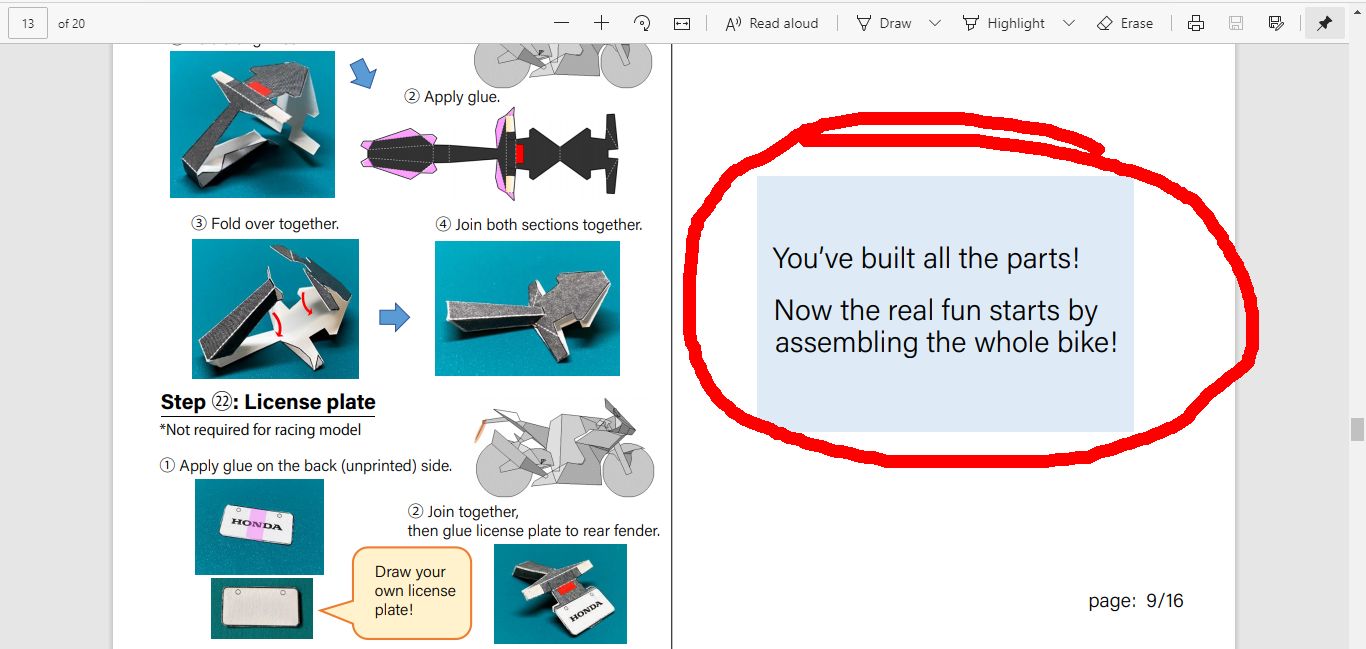Click the Save icon
This screenshot has width=1366, height=649.
[x=1236, y=23]
